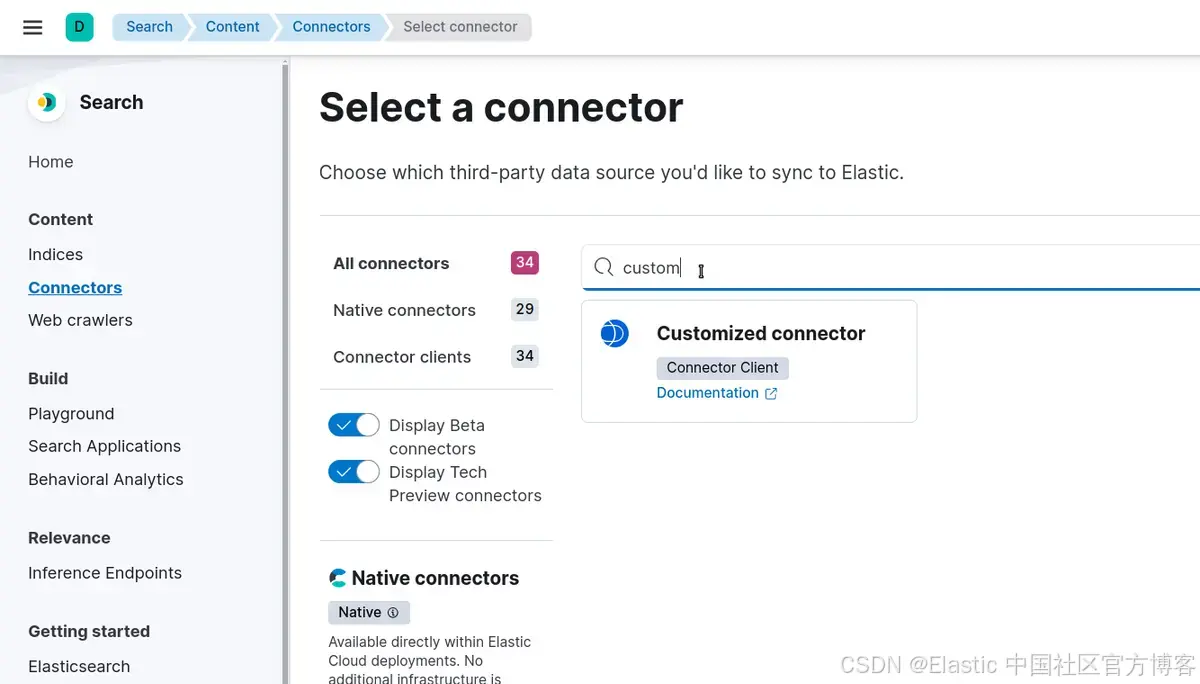Open Home in the sidebar
Screen dimensions: 1200x684
click(51, 162)
